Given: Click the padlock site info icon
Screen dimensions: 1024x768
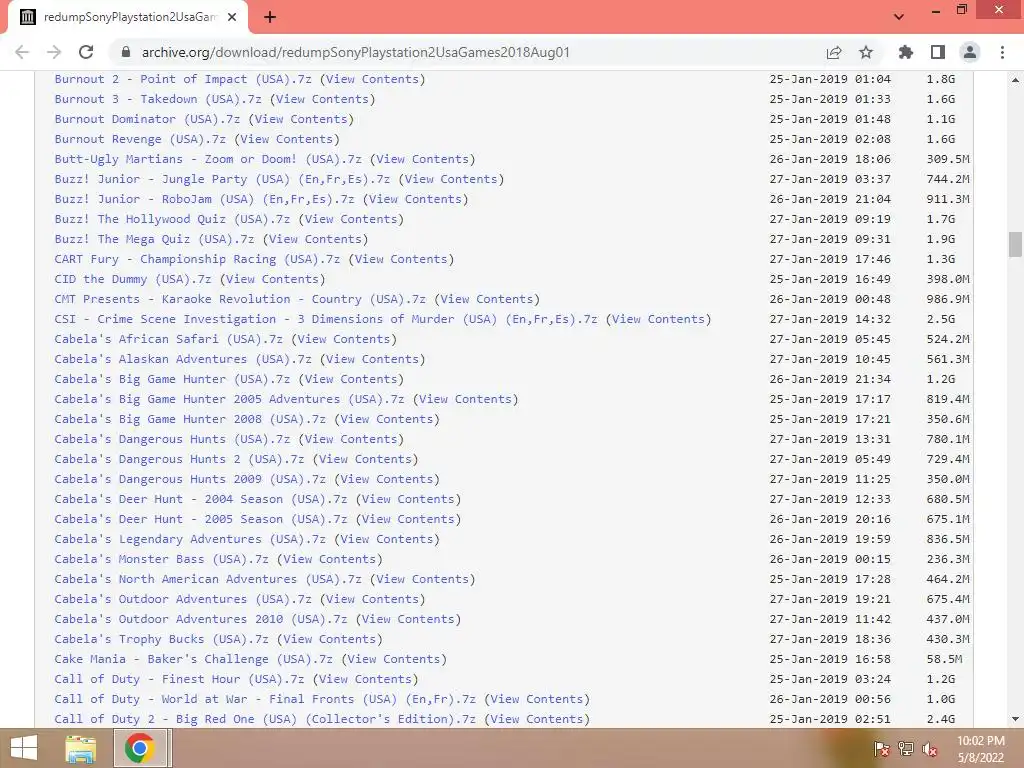Looking at the screenshot, I should point(126,52).
